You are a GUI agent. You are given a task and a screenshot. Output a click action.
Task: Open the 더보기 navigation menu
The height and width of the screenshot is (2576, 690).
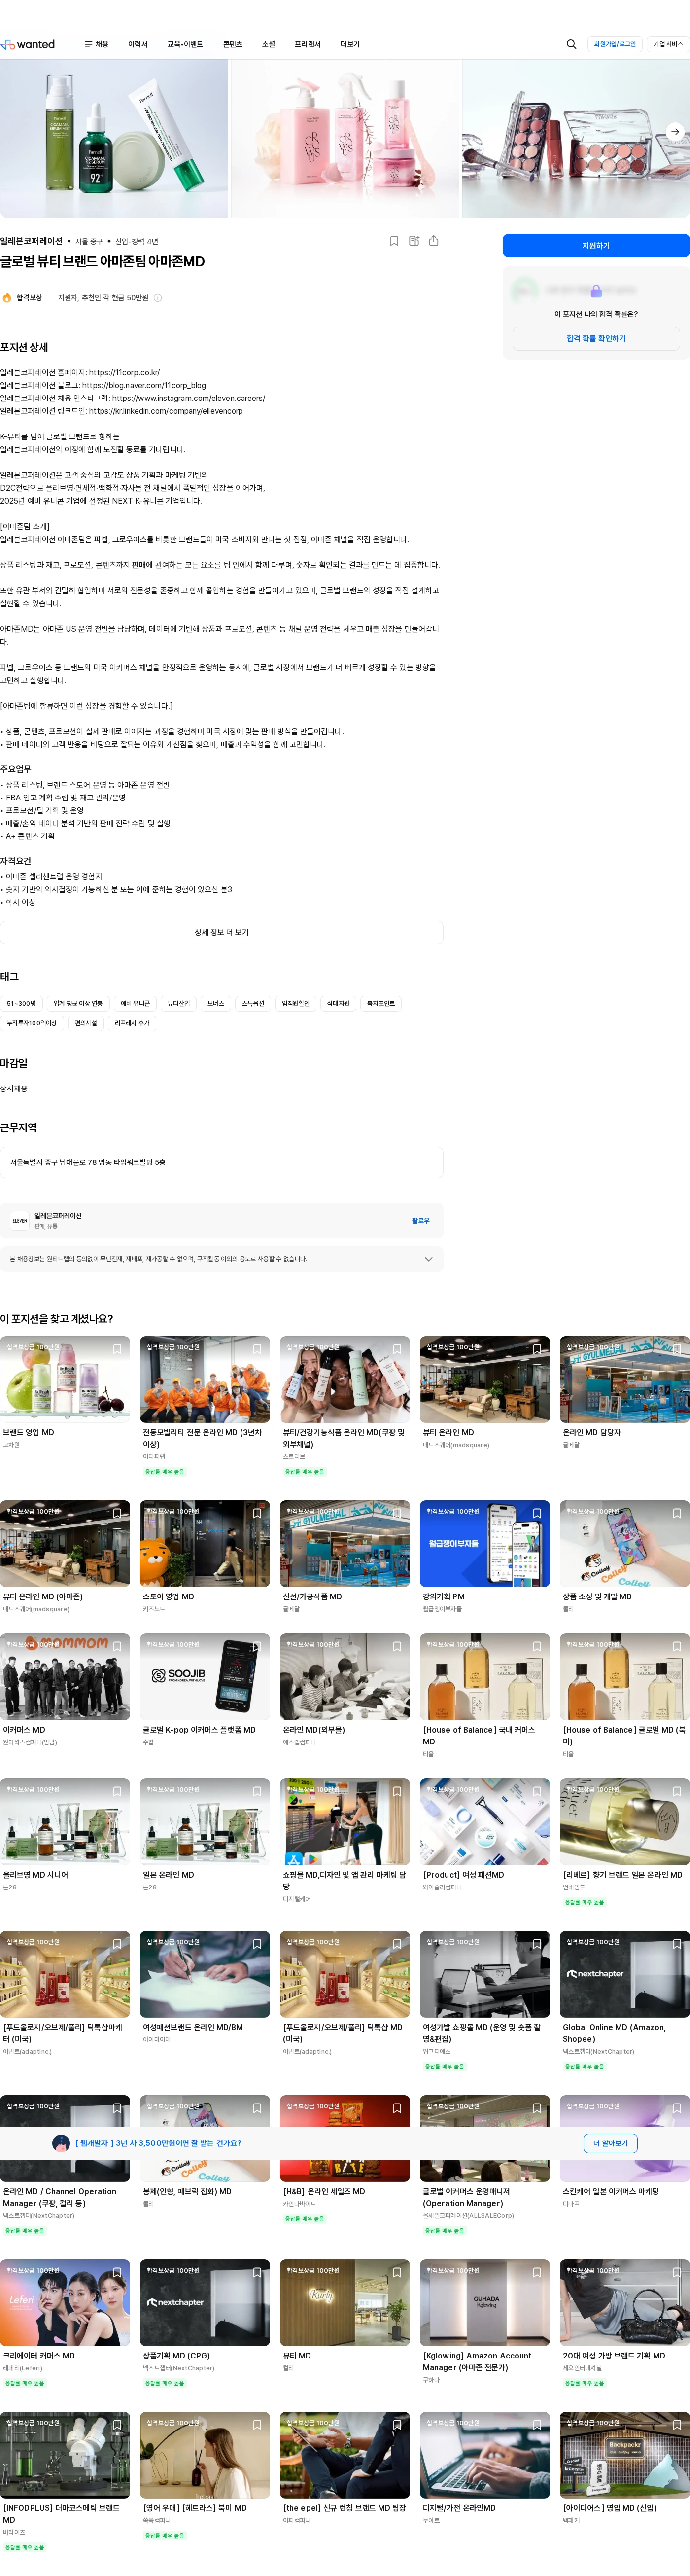(x=350, y=44)
